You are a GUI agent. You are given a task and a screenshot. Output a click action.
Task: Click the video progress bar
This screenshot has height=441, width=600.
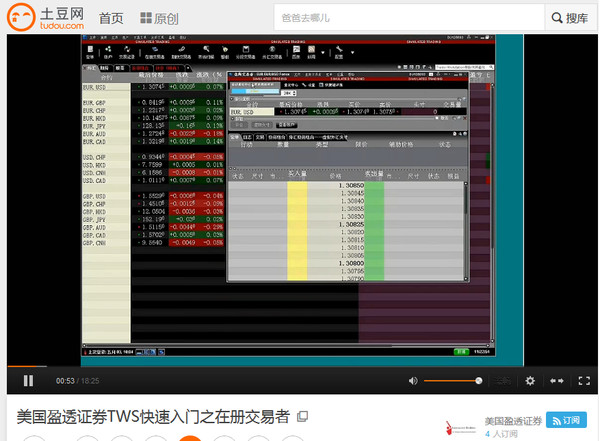point(302,366)
